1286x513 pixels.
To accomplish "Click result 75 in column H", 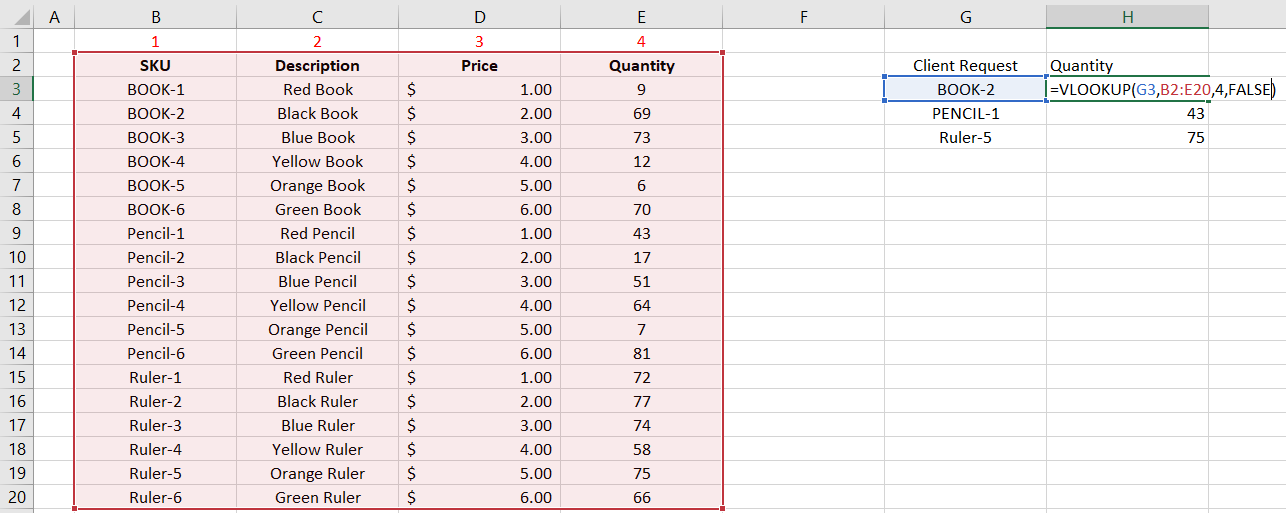I will click(1127, 137).
